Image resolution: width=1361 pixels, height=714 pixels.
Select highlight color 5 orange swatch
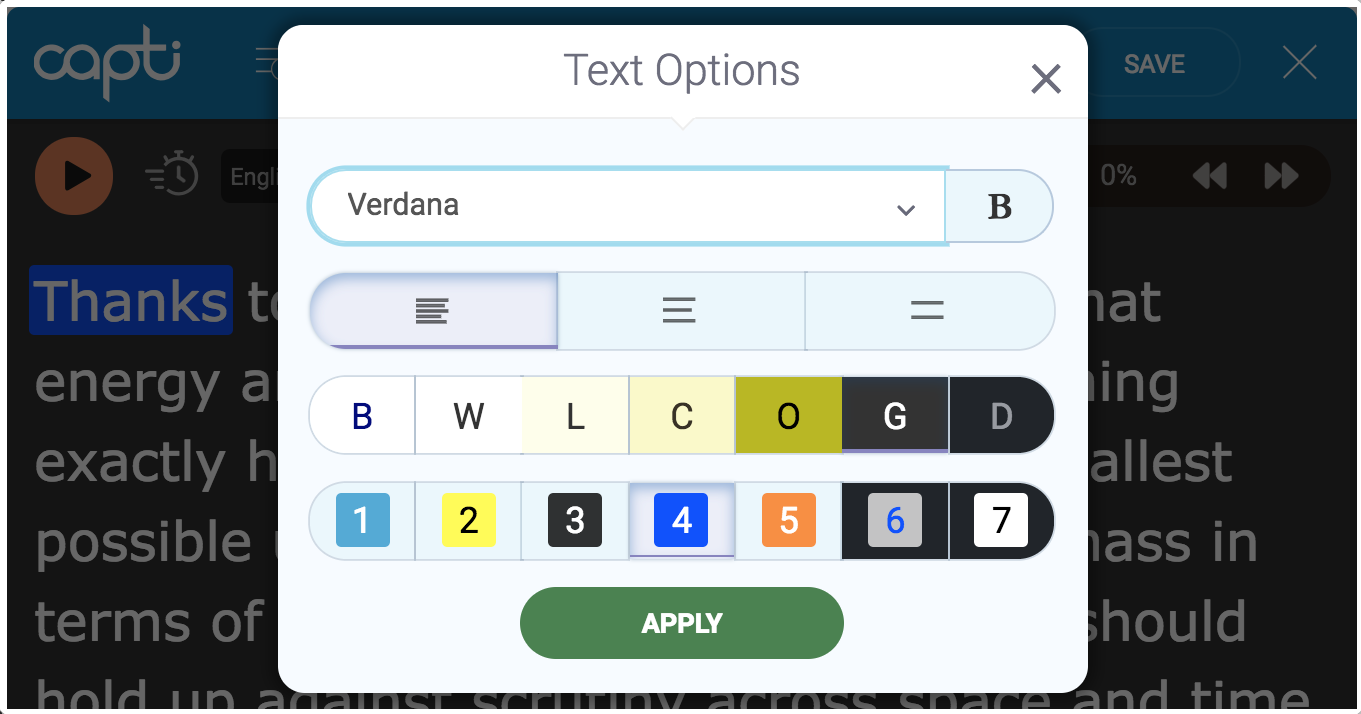[789, 520]
